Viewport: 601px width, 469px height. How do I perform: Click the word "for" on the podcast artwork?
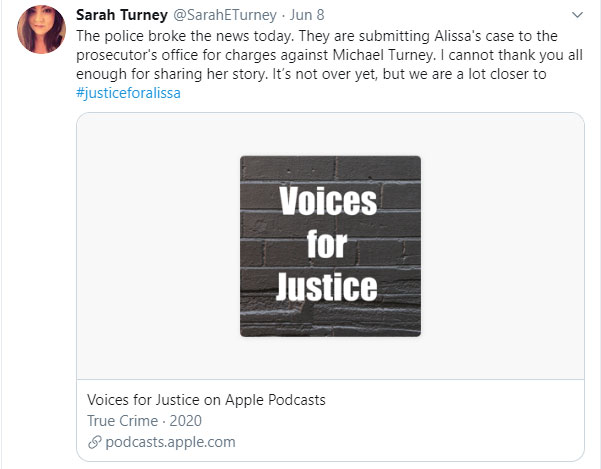(x=328, y=244)
